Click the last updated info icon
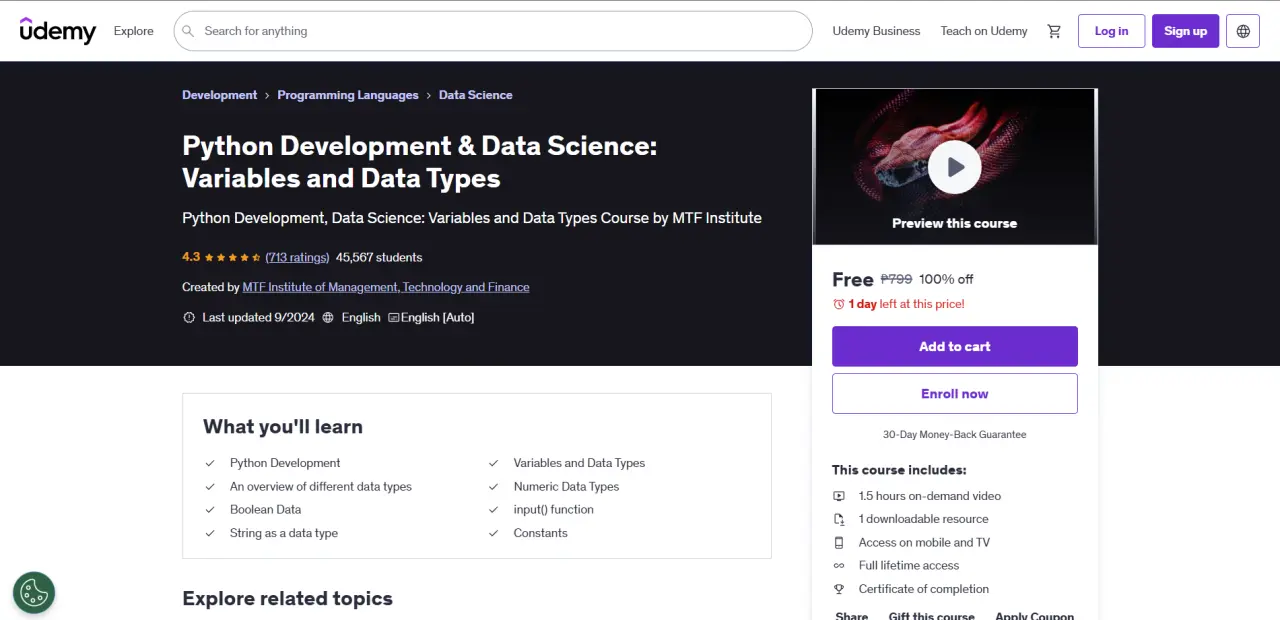The image size is (1280, 620). pyautogui.click(x=189, y=317)
